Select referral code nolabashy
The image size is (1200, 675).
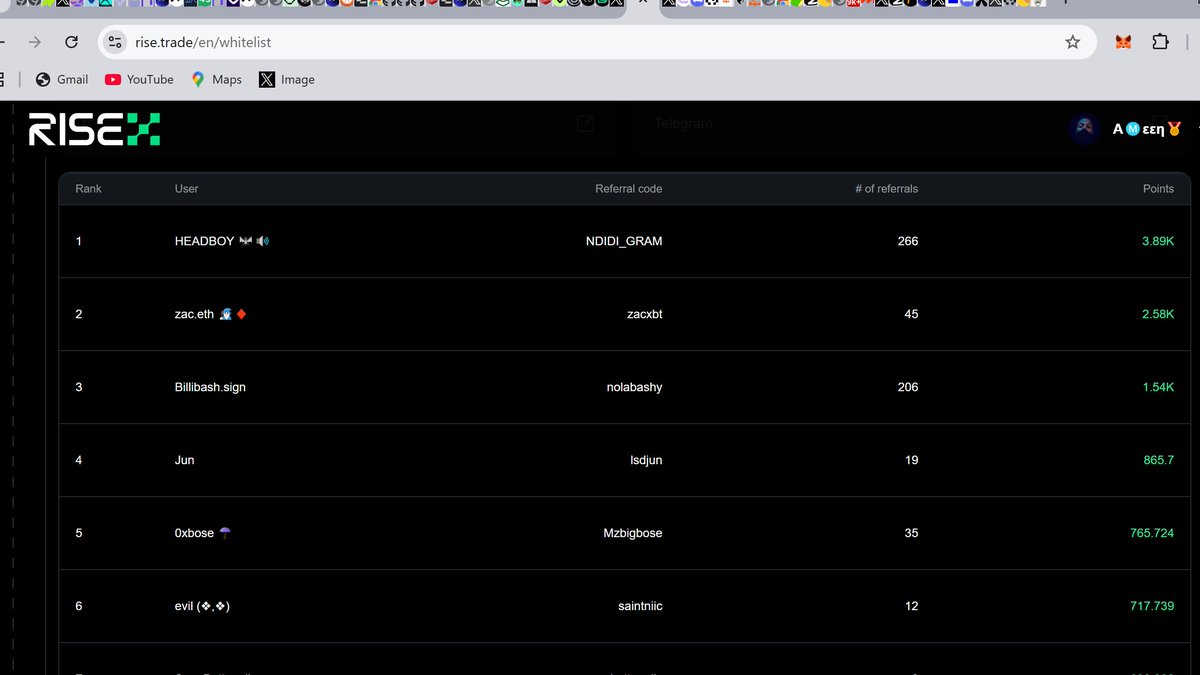[x=634, y=387]
